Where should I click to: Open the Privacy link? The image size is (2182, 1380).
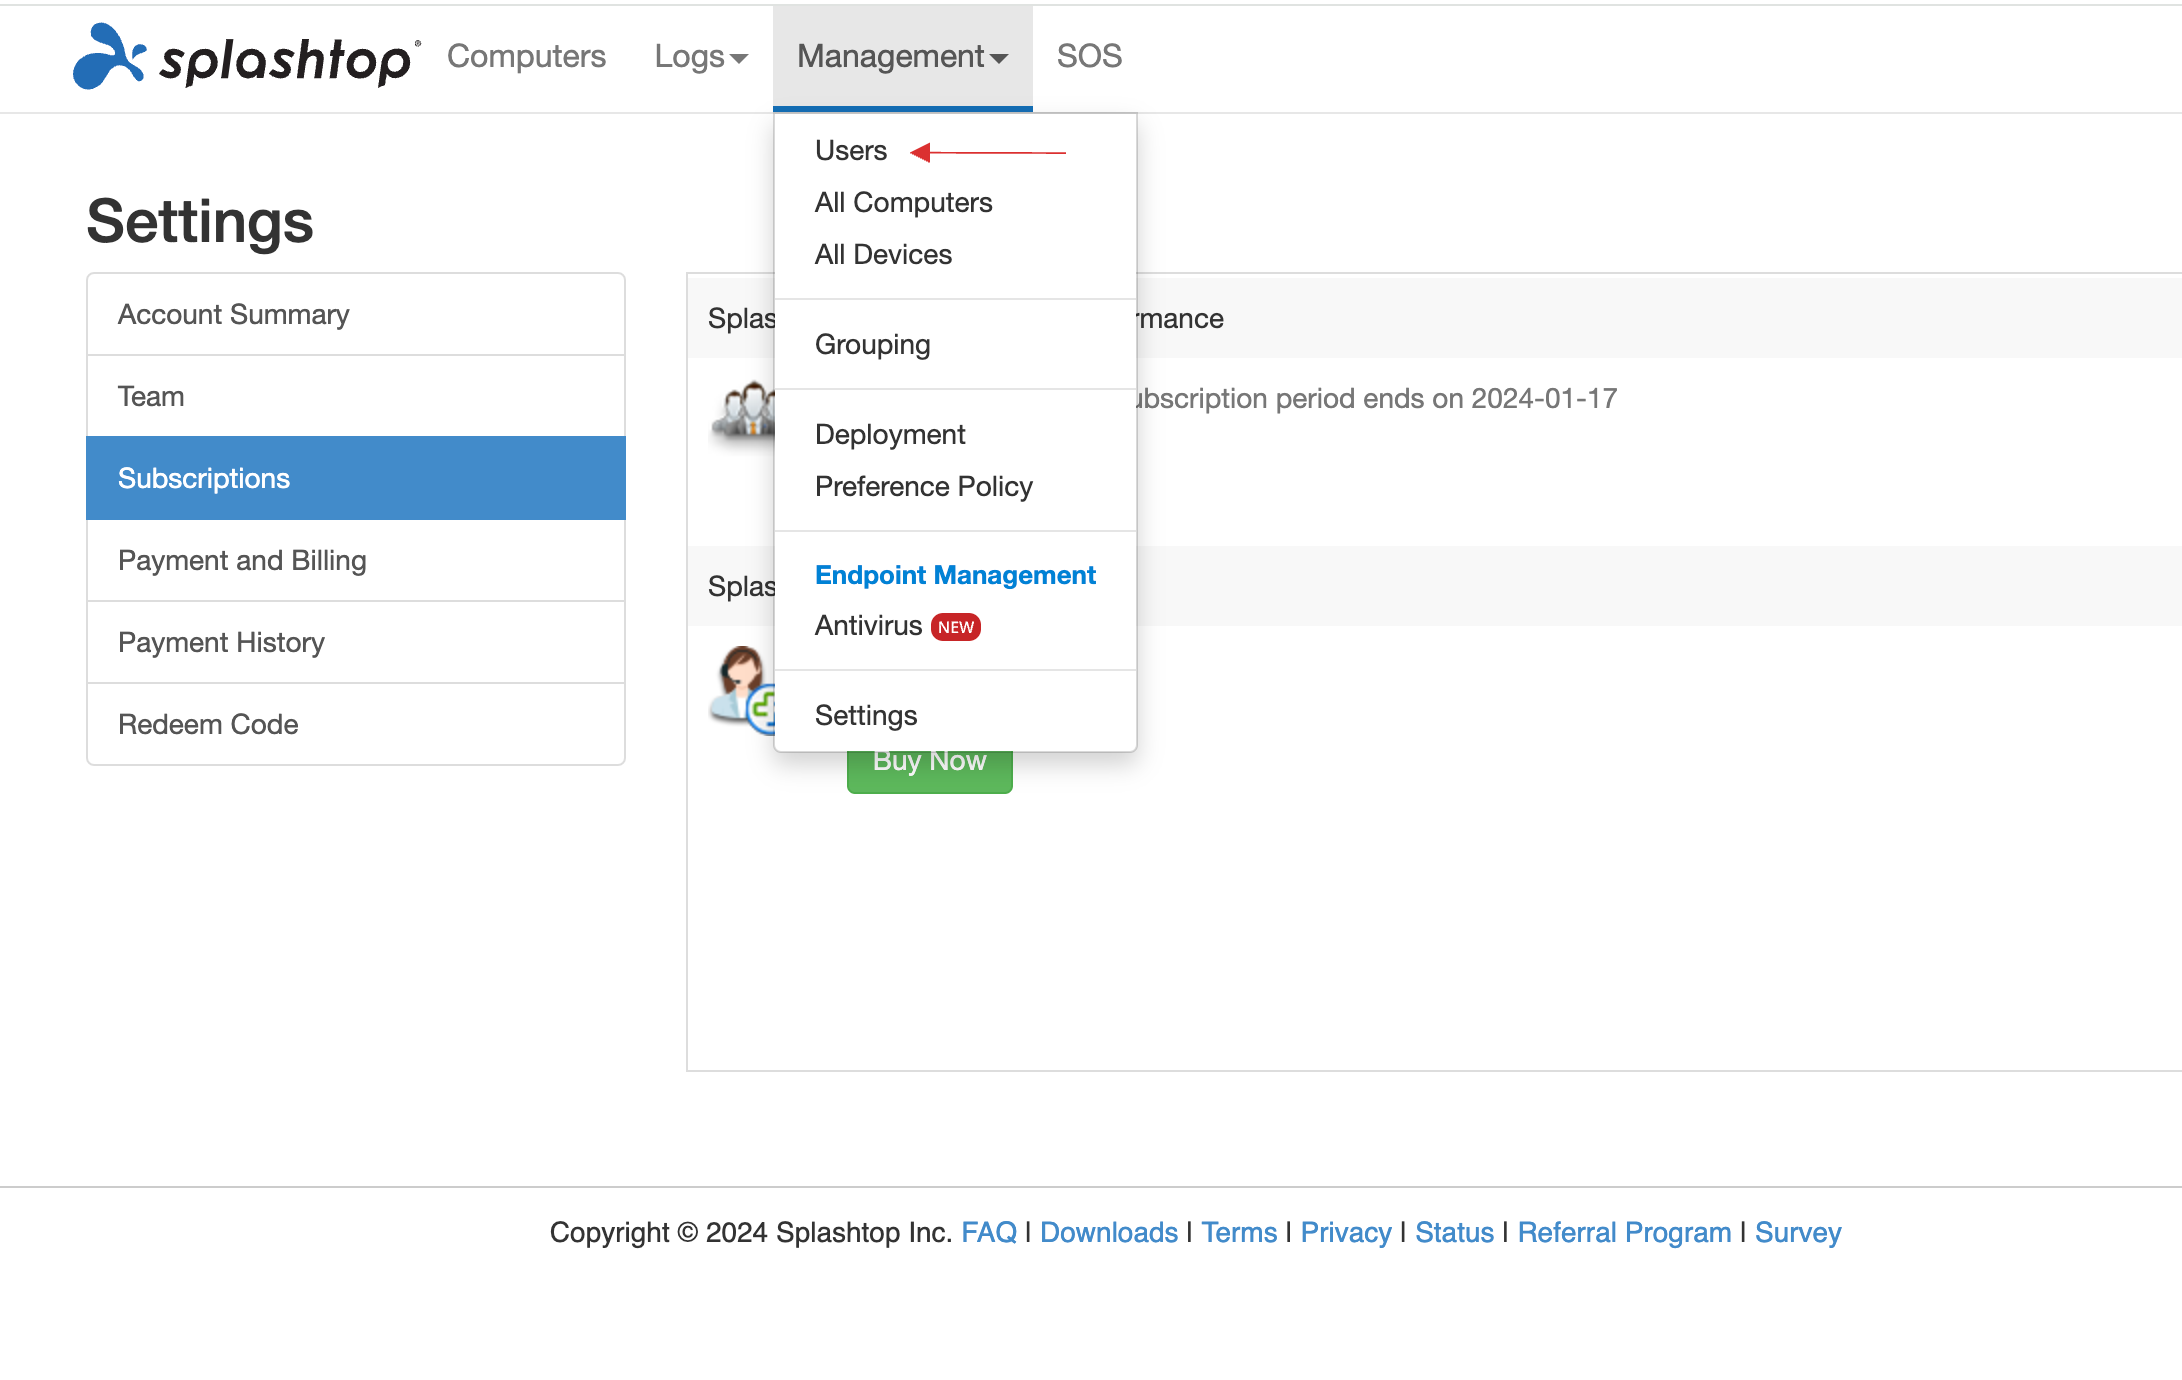pos(1346,1232)
